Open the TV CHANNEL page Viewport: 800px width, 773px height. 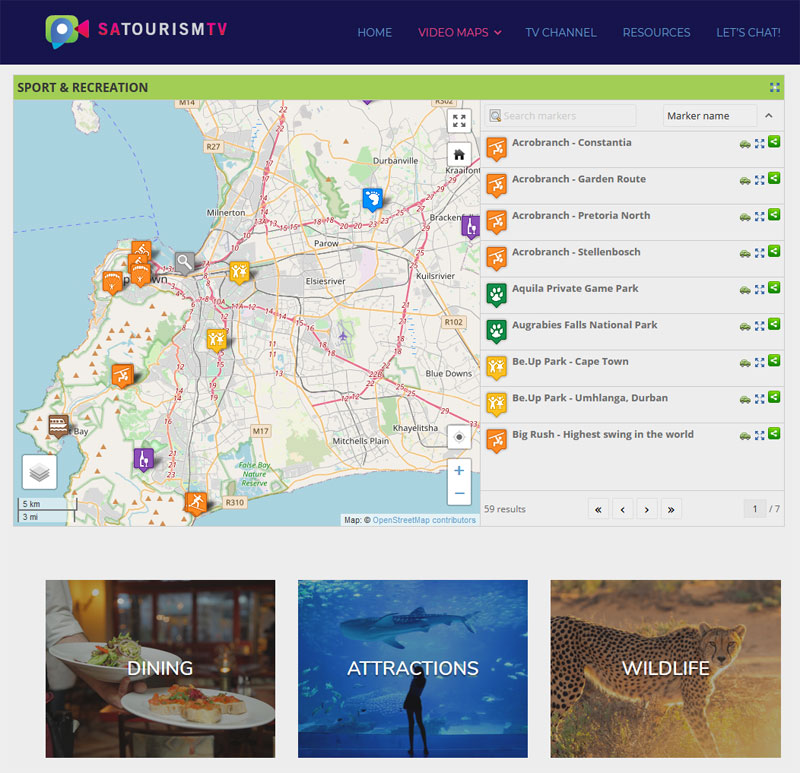[x=561, y=33]
